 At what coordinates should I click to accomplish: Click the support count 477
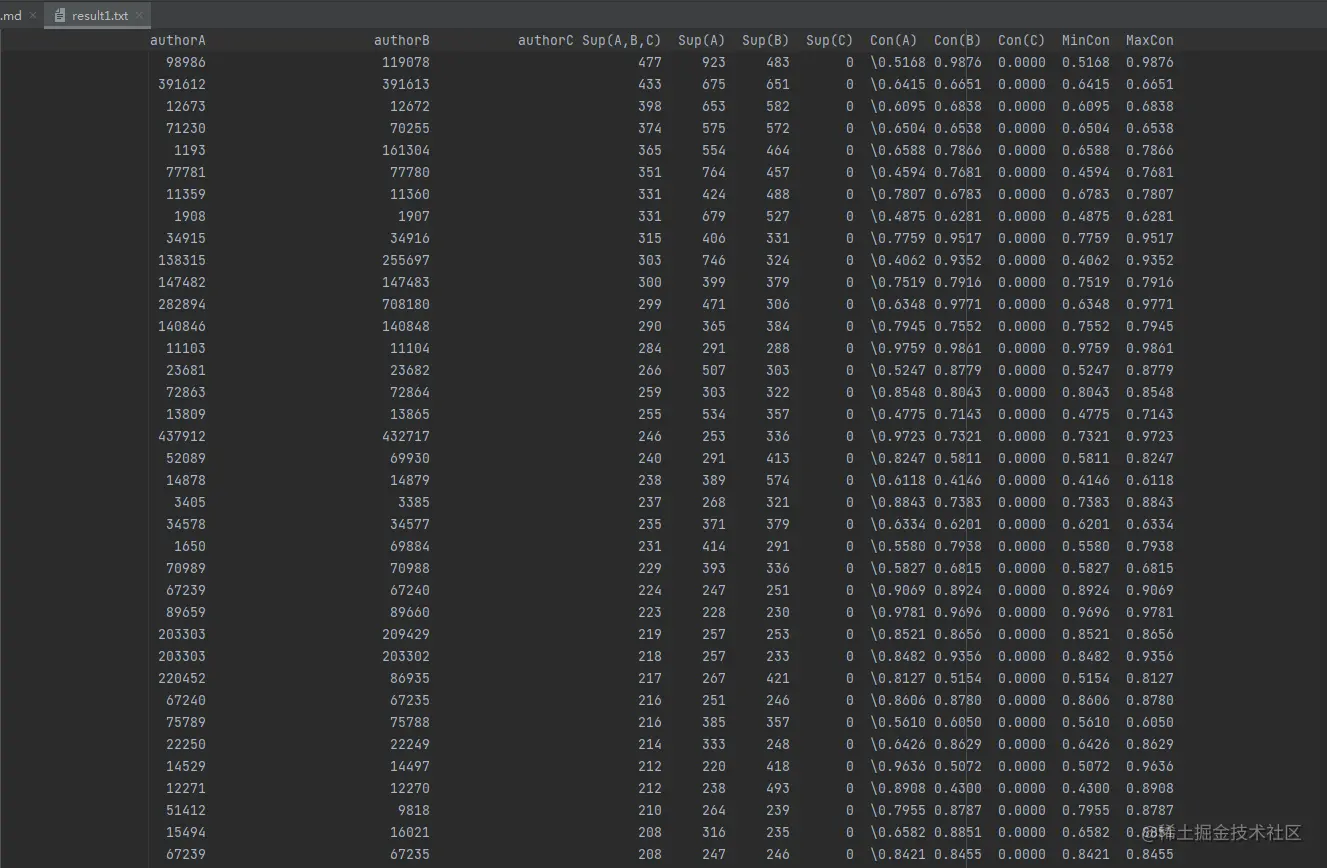pyautogui.click(x=650, y=62)
